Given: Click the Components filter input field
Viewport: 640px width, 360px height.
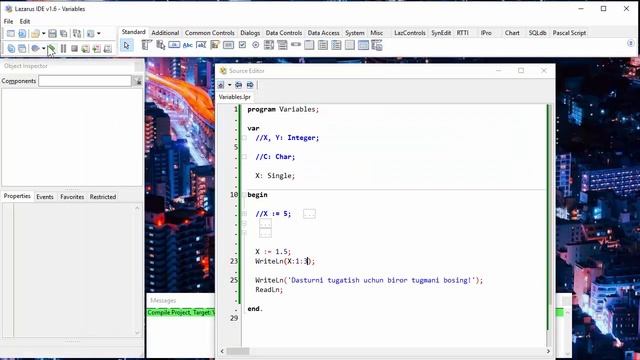Looking at the screenshot, I should point(85,81).
